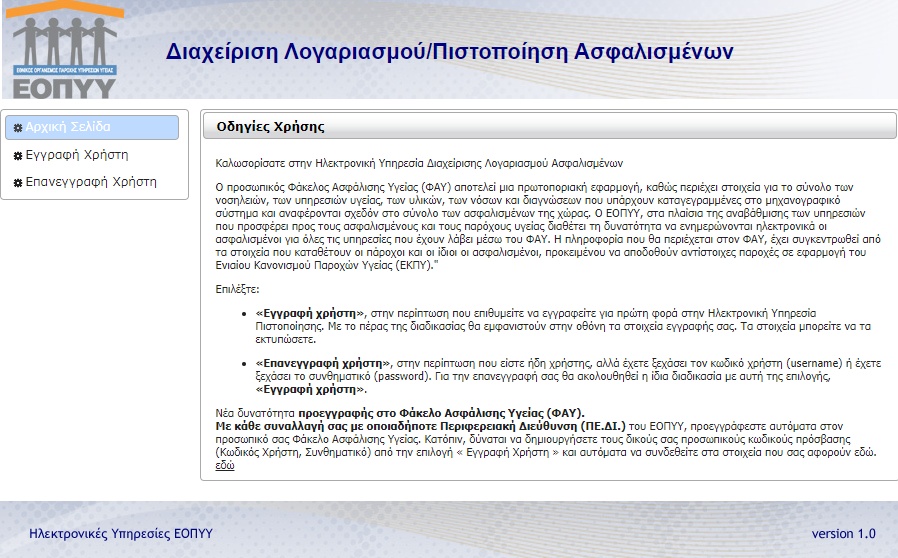Screen dimensions: 898x558
Task: Click the Οδηγίες Χρήσης panel header
Action: (x=549, y=126)
